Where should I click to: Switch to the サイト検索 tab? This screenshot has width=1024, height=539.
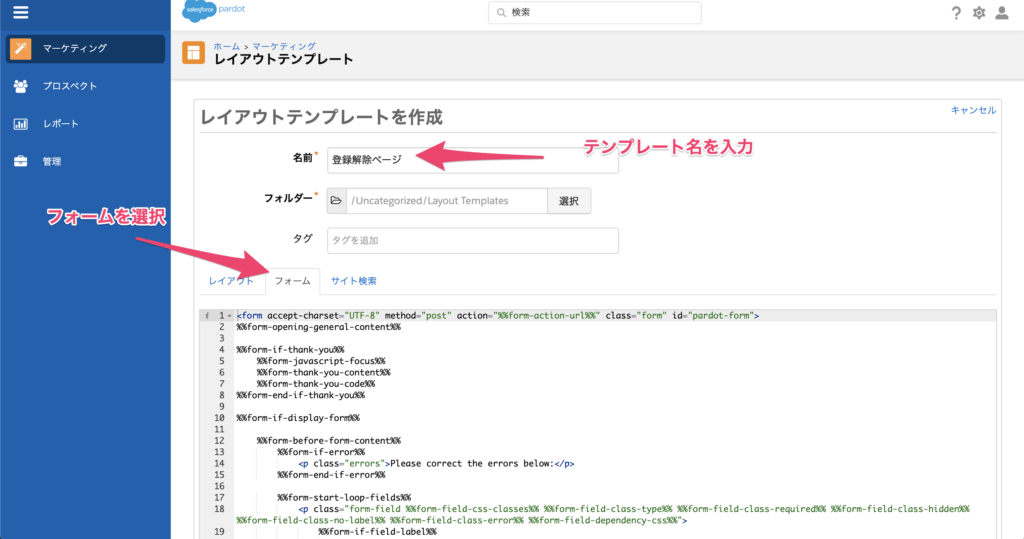click(353, 281)
